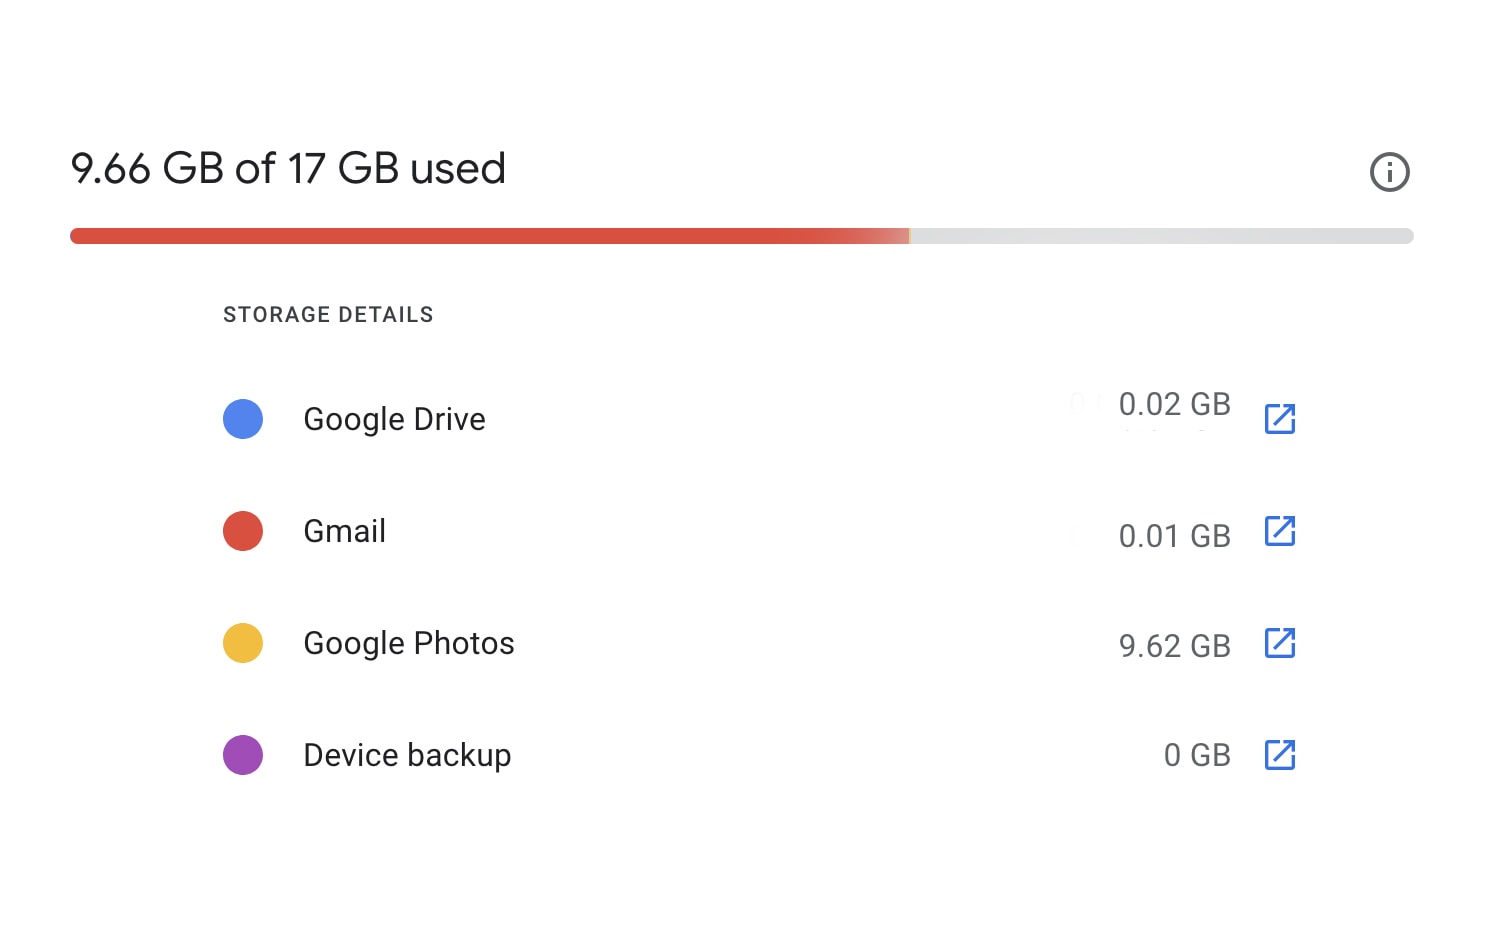Image resolution: width=1500 pixels, height=949 pixels.
Task: Open Google Photos via its external link icon
Action: pos(1280,643)
